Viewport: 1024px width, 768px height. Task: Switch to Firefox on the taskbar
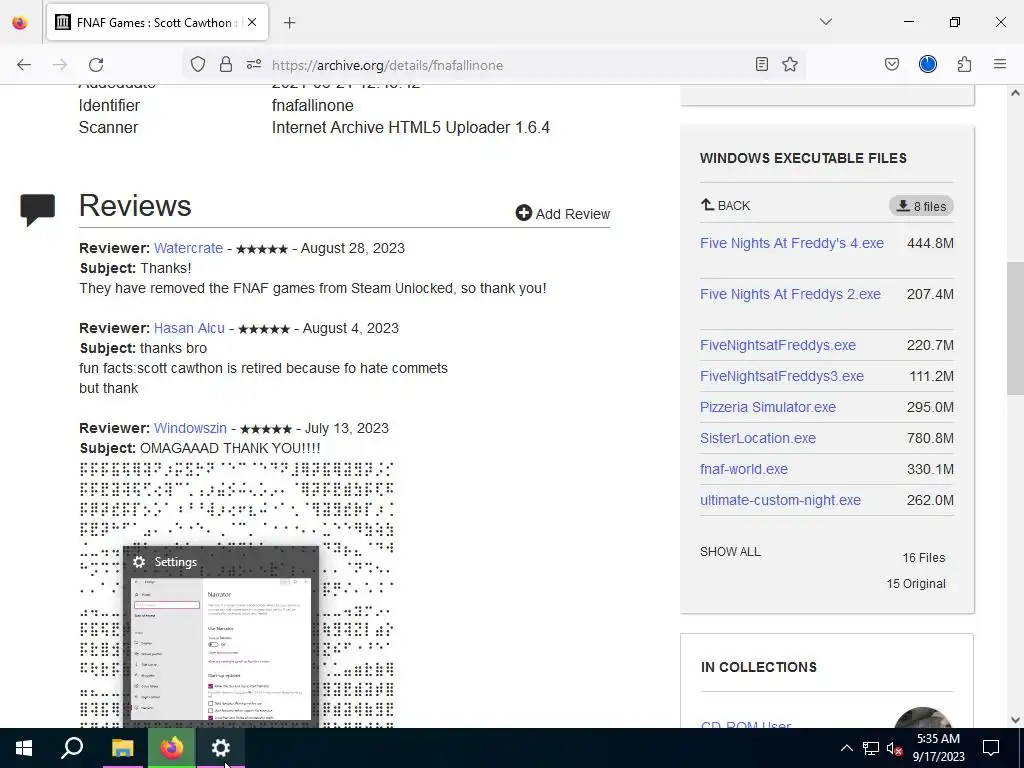pos(172,748)
